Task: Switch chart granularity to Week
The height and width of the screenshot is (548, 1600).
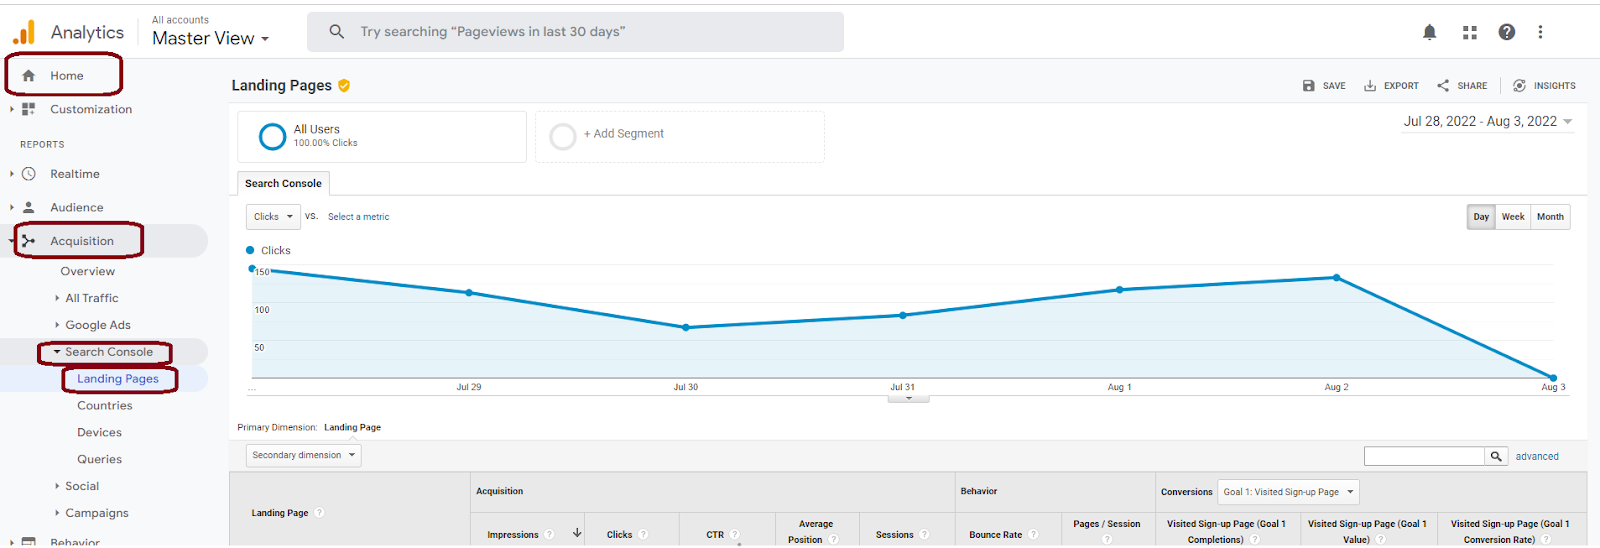Action: (1513, 217)
